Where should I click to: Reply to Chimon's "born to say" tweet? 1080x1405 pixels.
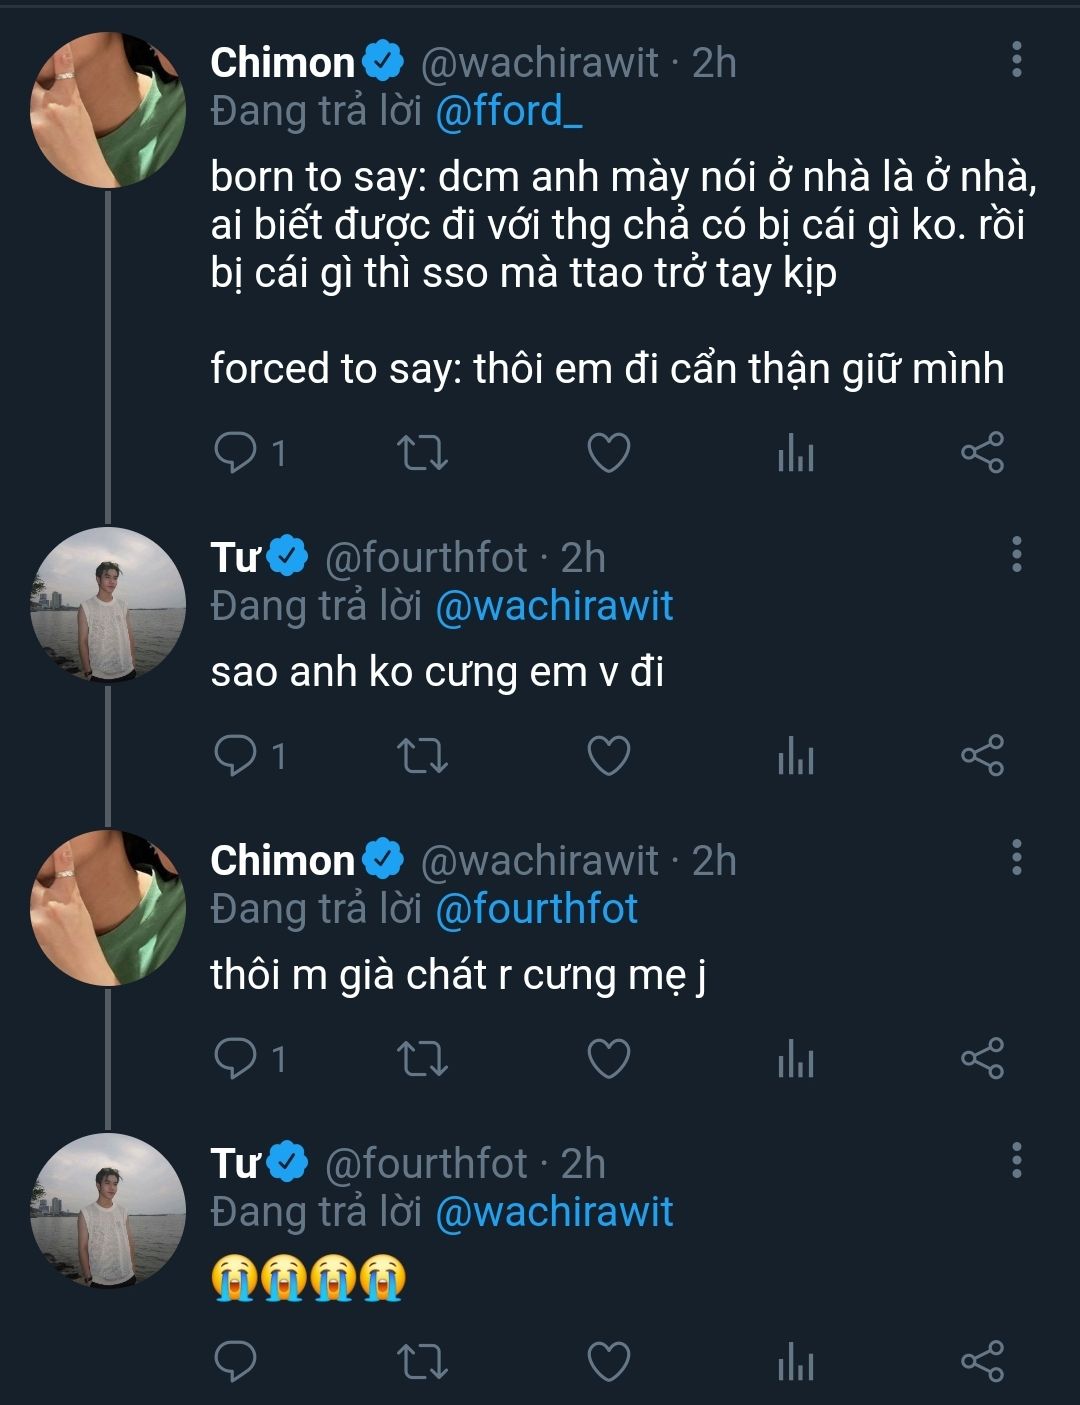pos(237,454)
